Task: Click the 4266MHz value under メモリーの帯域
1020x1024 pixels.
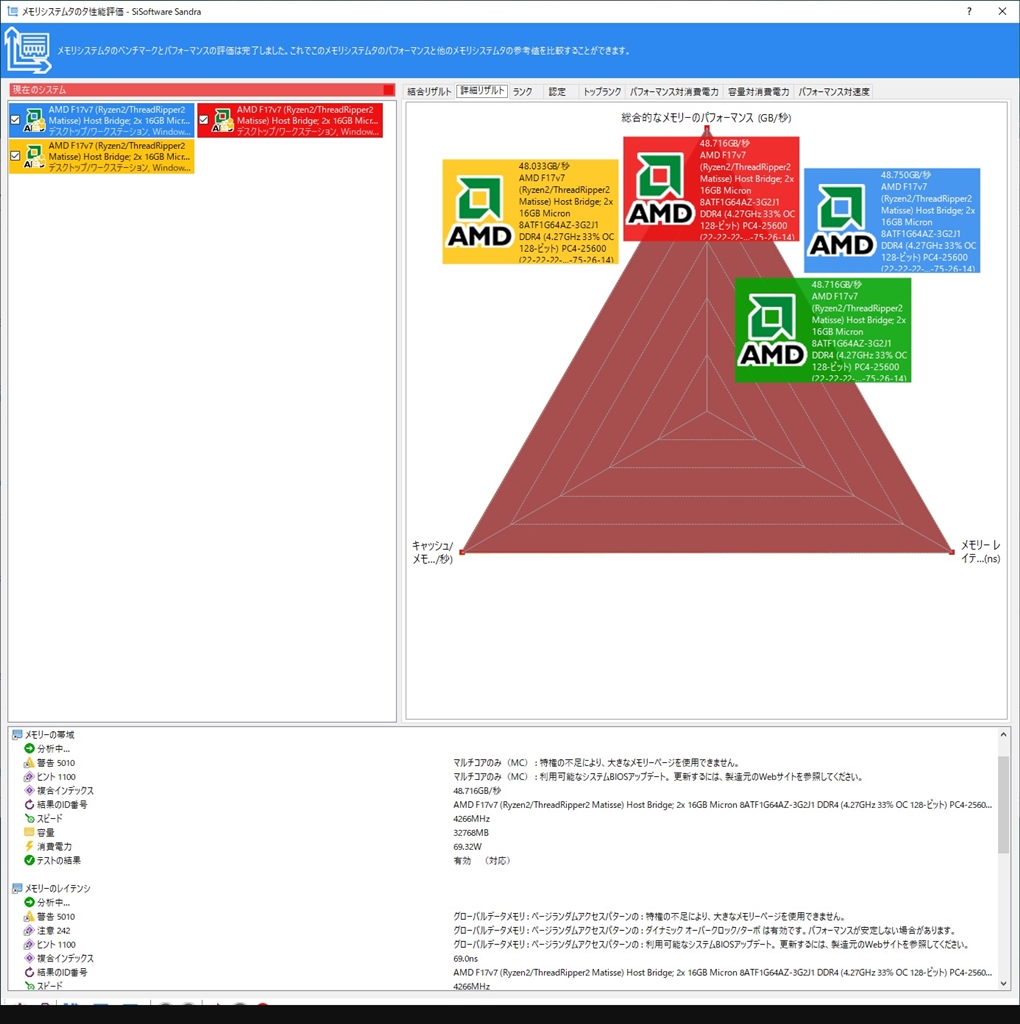Action: tap(471, 819)
